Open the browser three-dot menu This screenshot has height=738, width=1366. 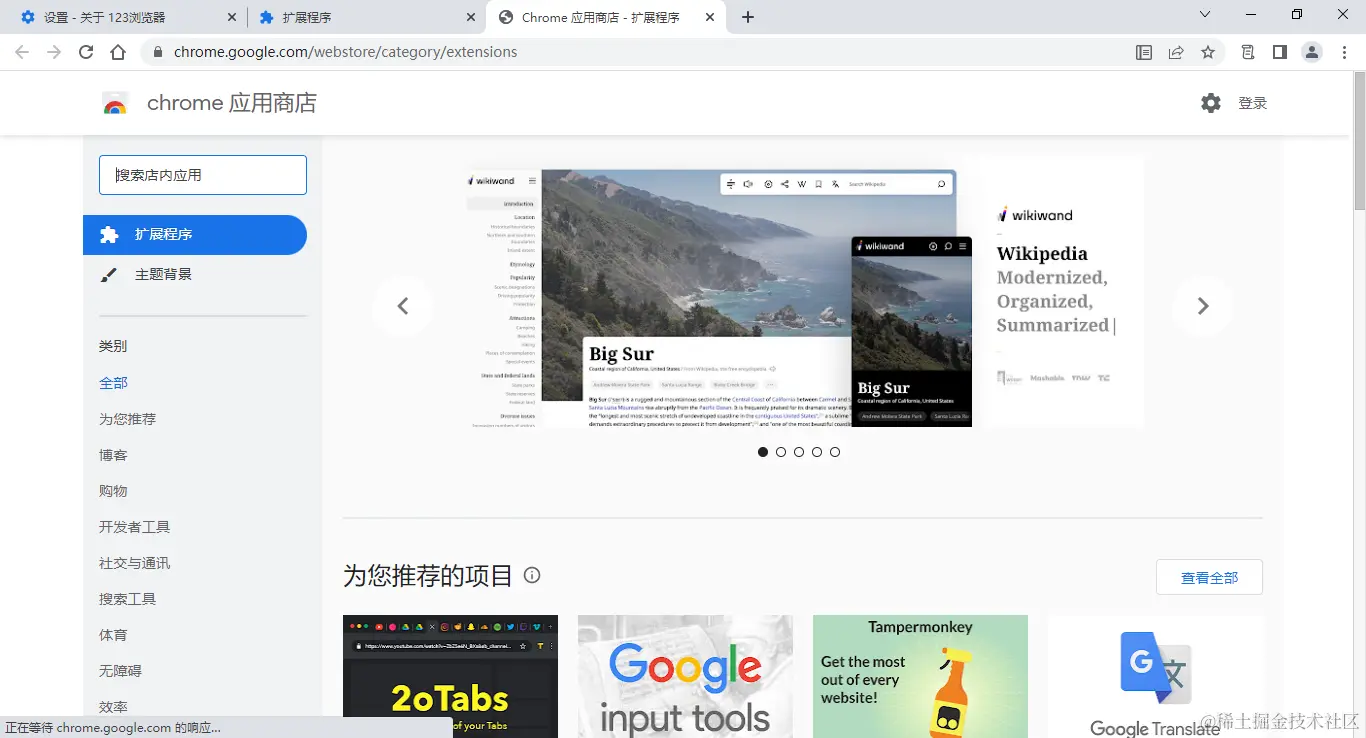click(1345, 52)
